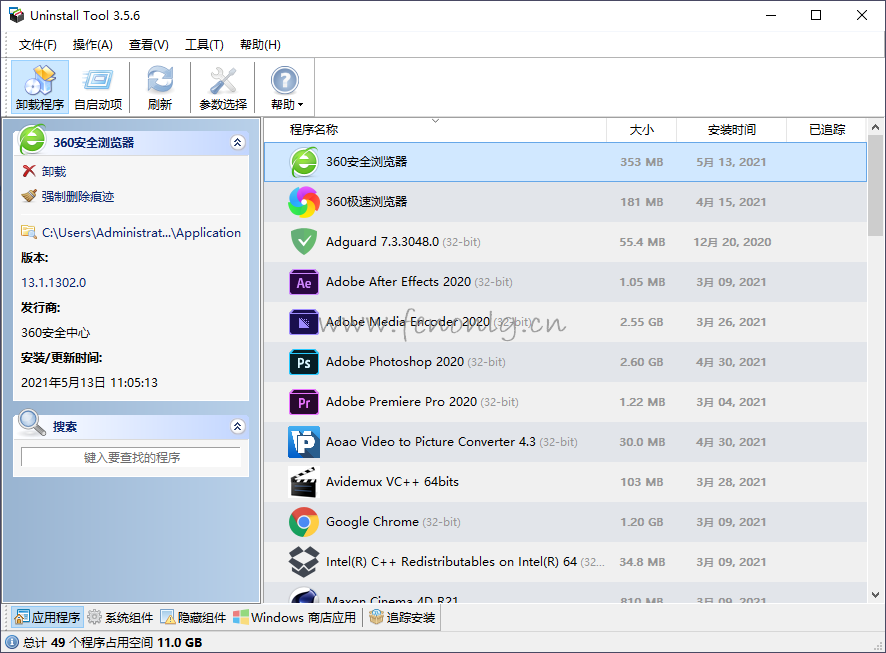Click the text "Avidemux VC++ 64bits"
The height and width of the screenshot is (653, 886).
coord(392,482)
